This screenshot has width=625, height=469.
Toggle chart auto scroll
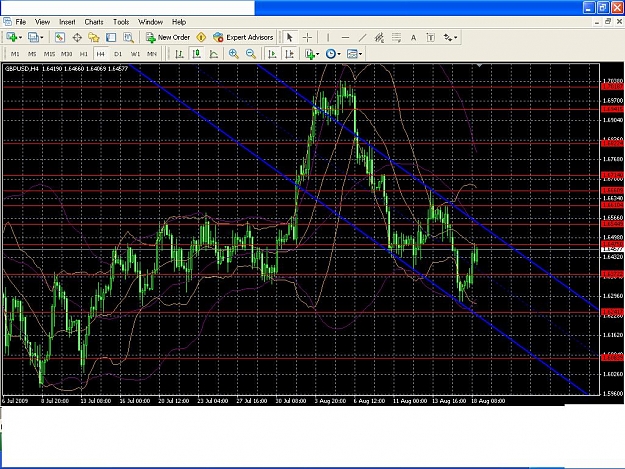click(272, 54)
